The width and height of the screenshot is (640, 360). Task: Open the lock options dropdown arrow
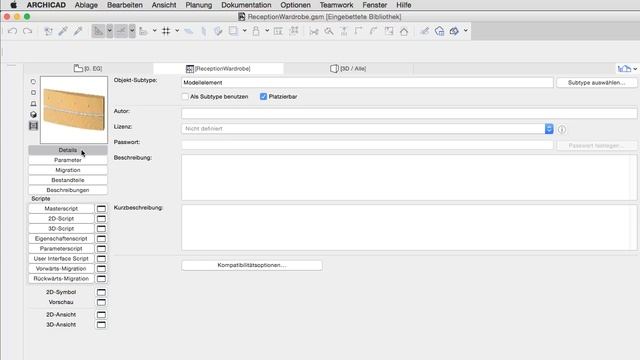click(267, 31)
